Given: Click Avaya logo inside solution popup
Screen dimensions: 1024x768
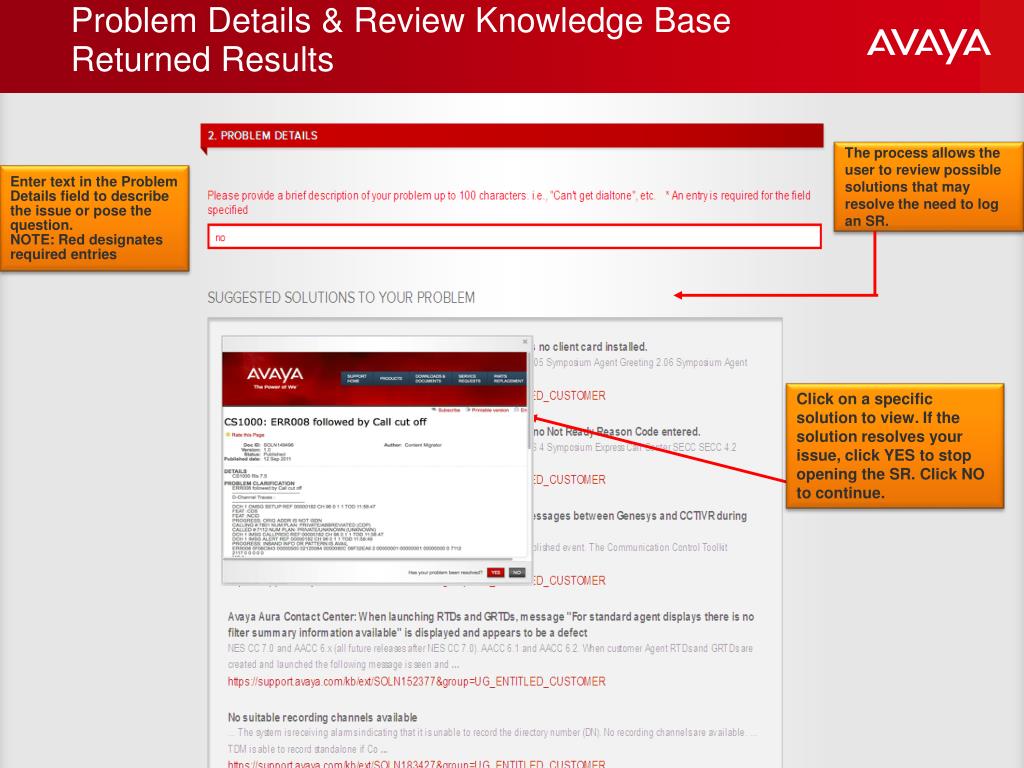Looking at the screenshot, I should [275, 377].
